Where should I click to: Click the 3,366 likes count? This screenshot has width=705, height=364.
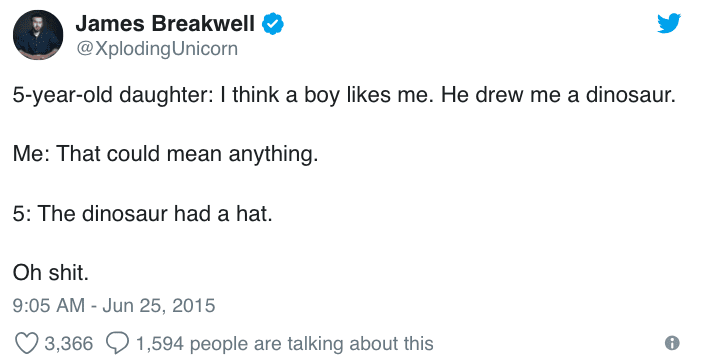pyautogui.click(x=69, y=344)
